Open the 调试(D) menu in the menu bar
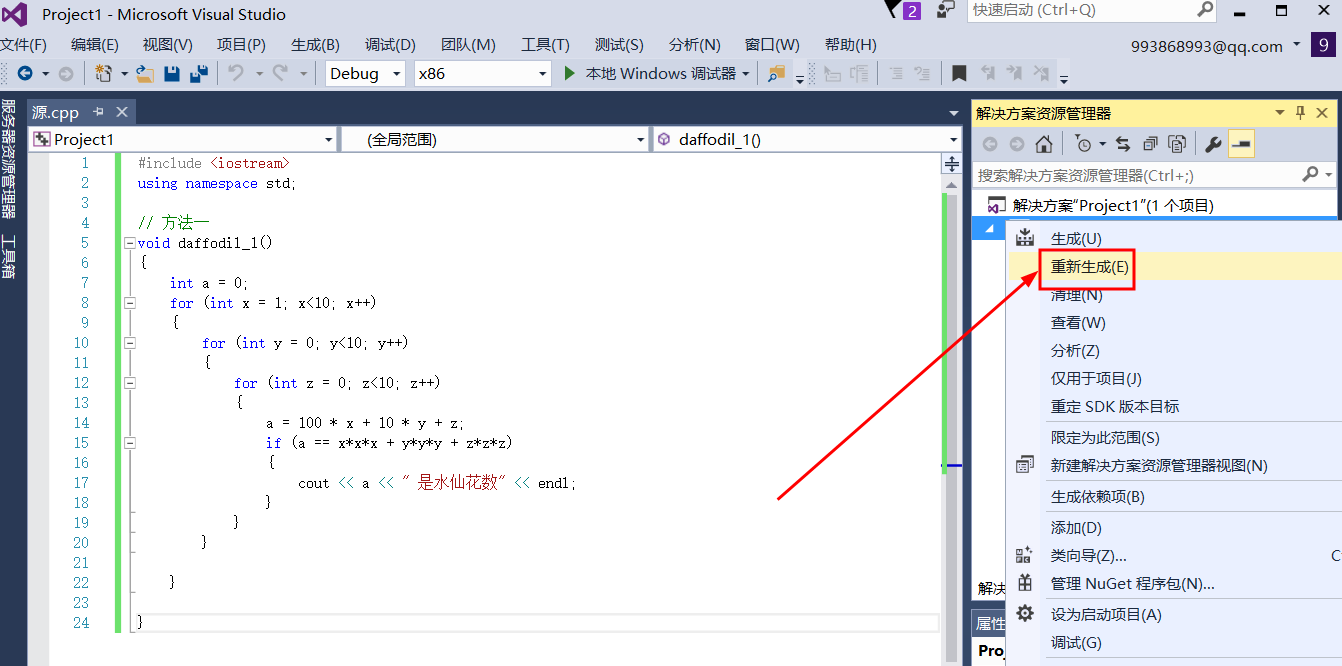 pyautogui.click(x=390, y=45)
